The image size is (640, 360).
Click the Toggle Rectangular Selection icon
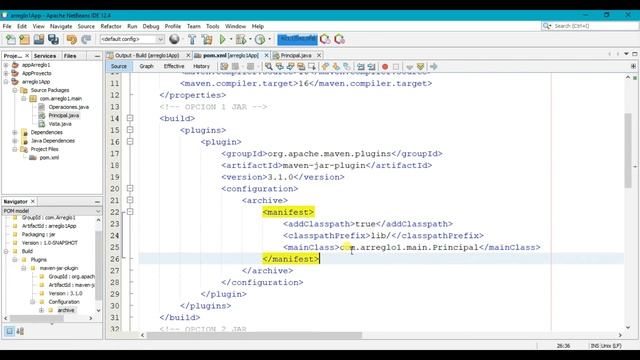[312, 66]
